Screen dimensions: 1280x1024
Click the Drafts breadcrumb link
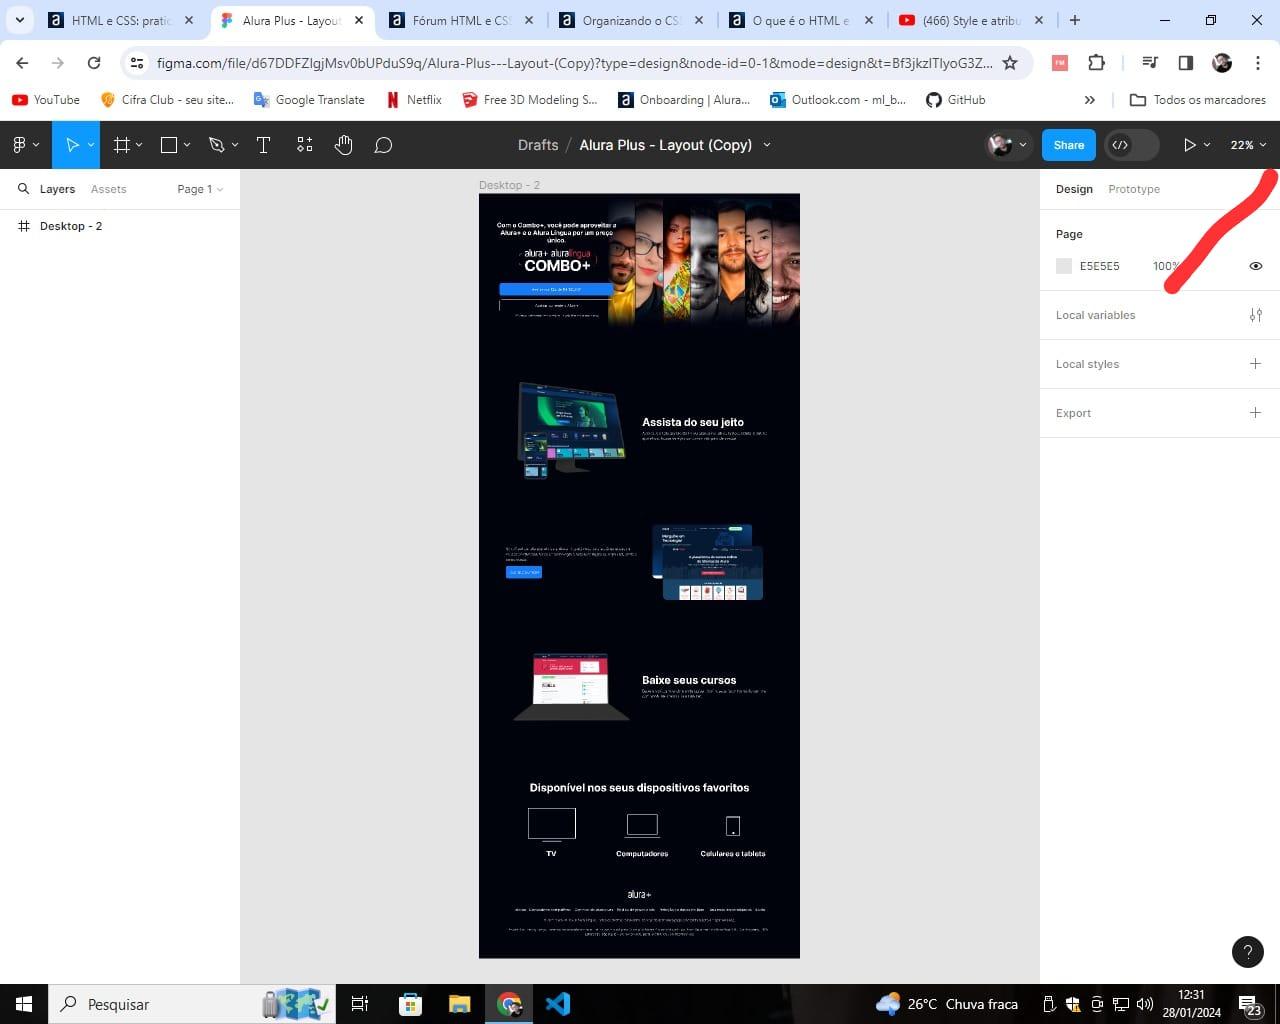point(538,145)
